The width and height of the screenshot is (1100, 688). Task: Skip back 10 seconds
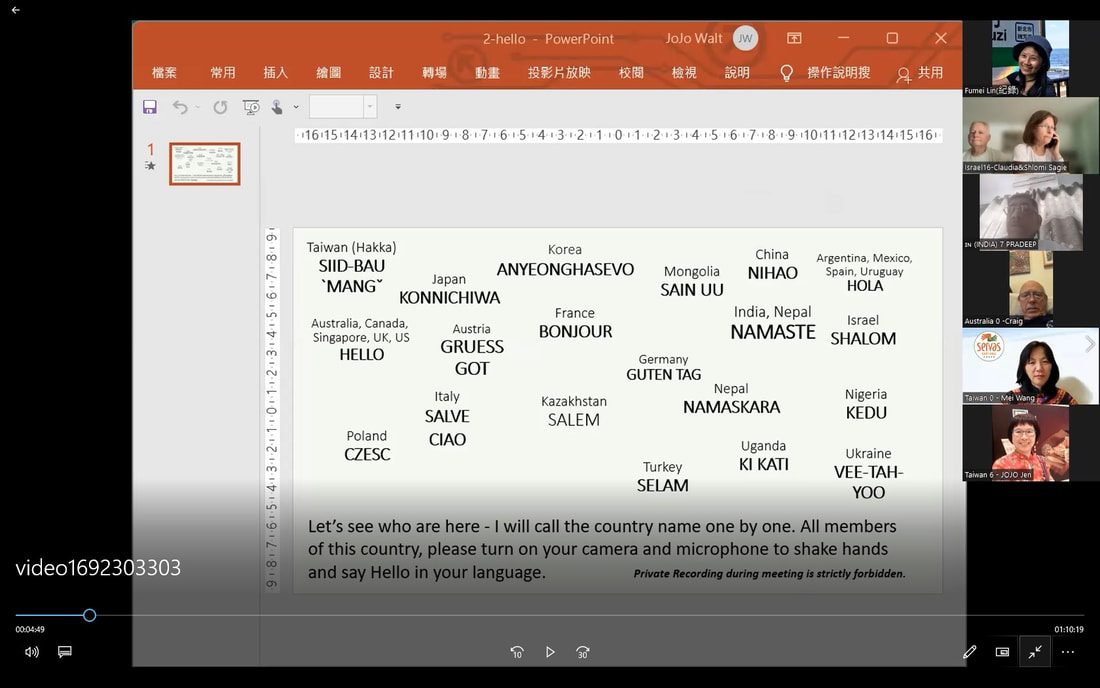[x=517, y=652]
